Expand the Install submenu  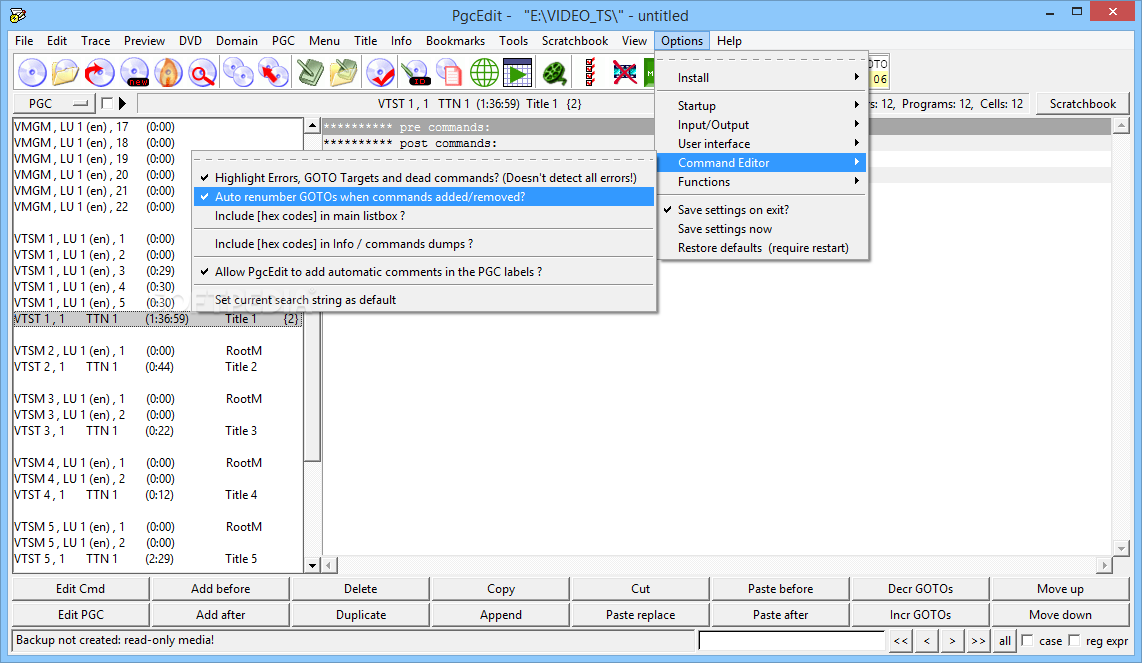[x=763, y=78]
